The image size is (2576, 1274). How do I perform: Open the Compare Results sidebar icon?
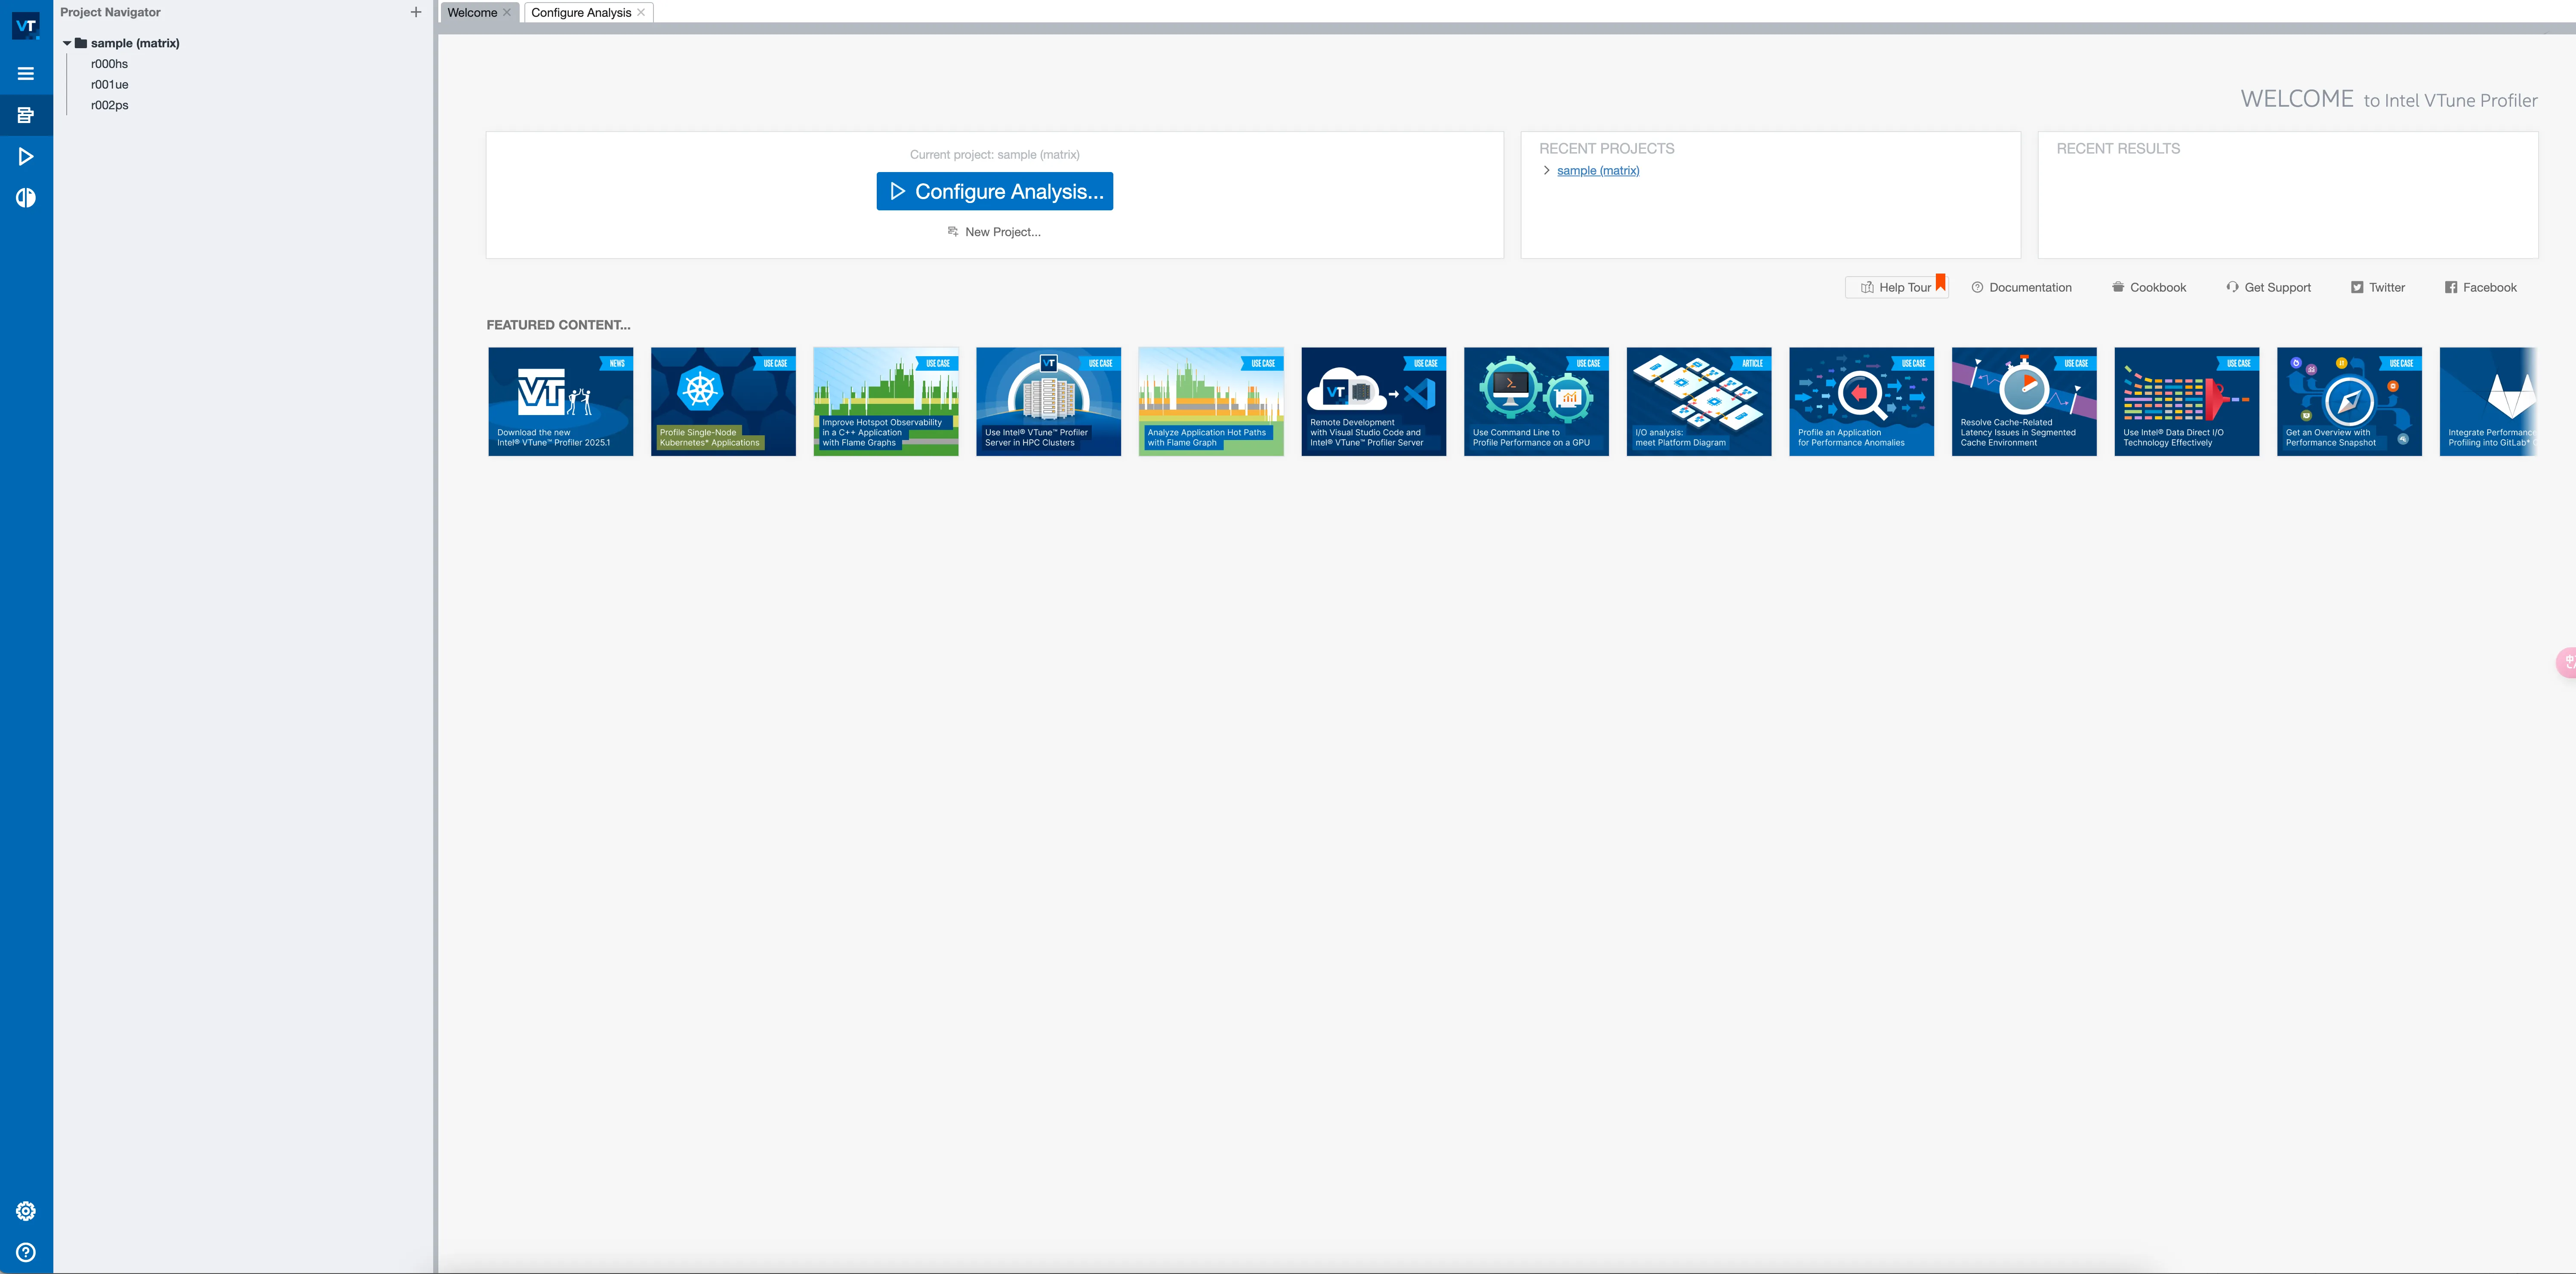click(26, 198)
